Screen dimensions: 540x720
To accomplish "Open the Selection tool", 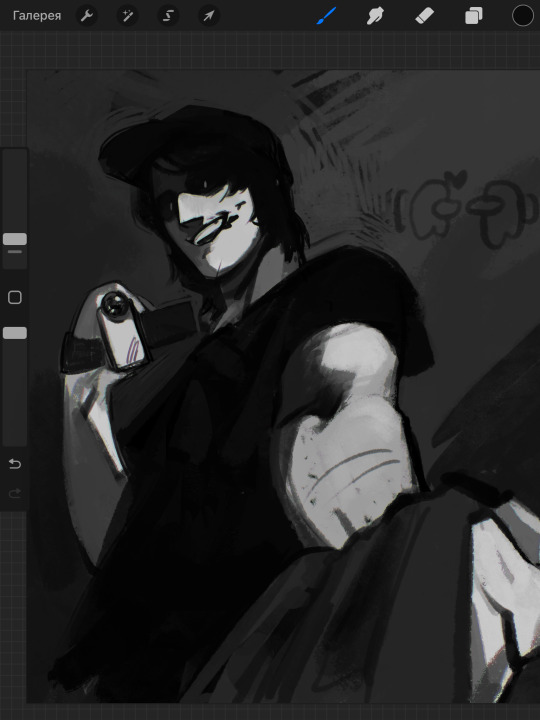I will point(168,16).
